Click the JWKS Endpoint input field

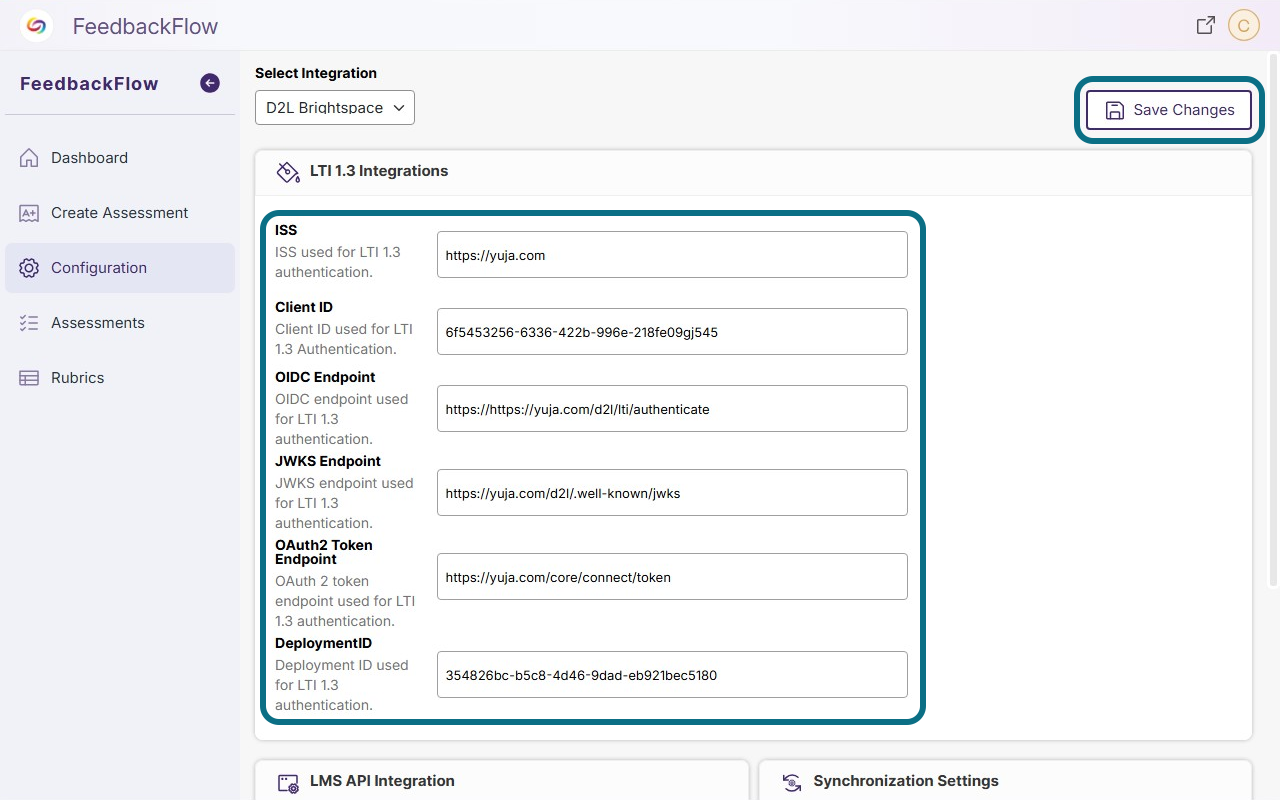point(672,493)
